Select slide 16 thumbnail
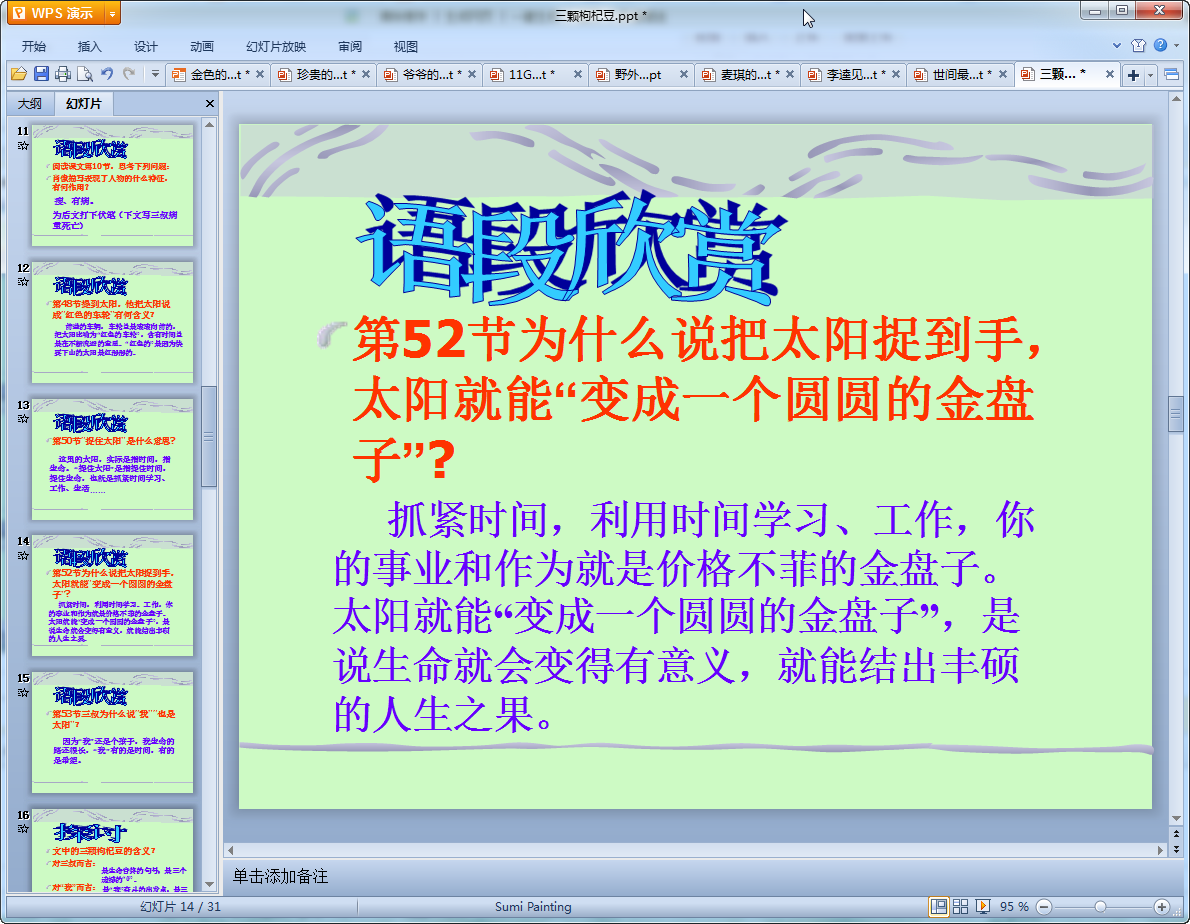The height and width of the screenshot is (924, 1190). tap(112, 850)
